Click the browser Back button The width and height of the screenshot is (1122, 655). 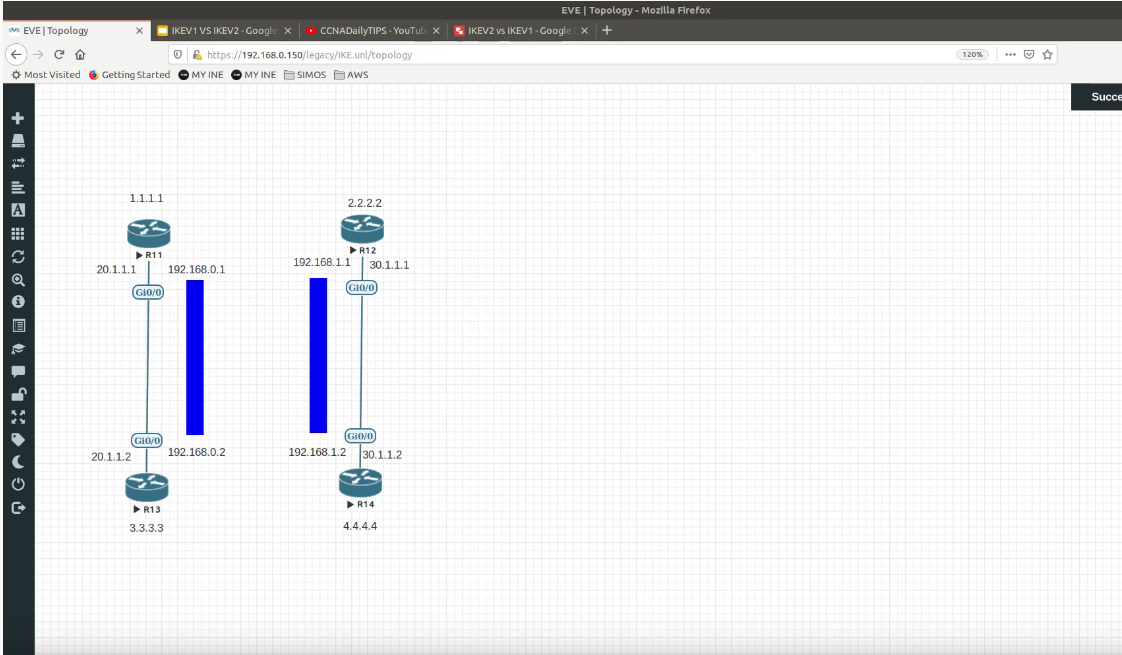click(16, 54)
